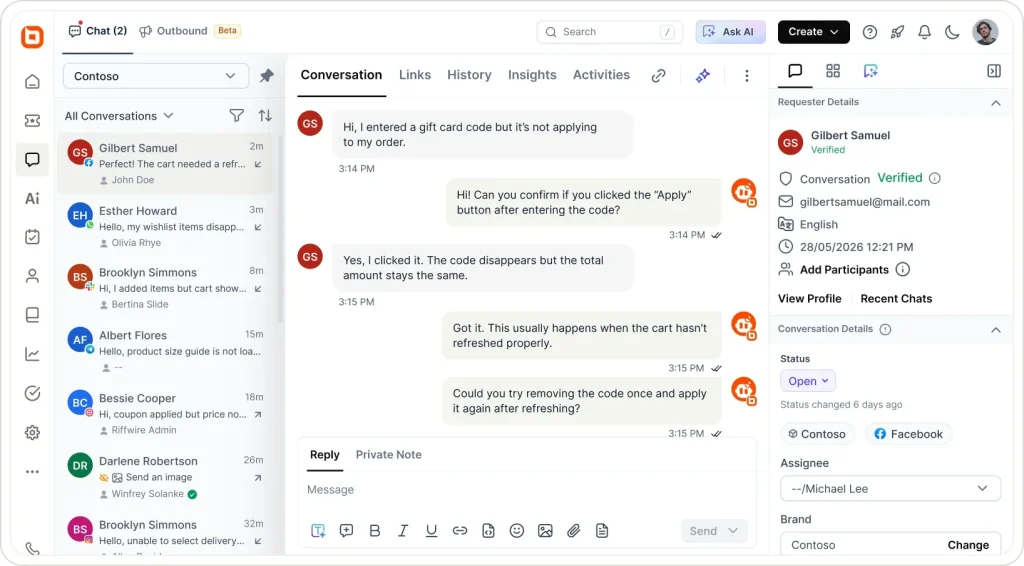Toggle underline formatting in reply editor
This screenshot has width=1024, height=566.
432,531
